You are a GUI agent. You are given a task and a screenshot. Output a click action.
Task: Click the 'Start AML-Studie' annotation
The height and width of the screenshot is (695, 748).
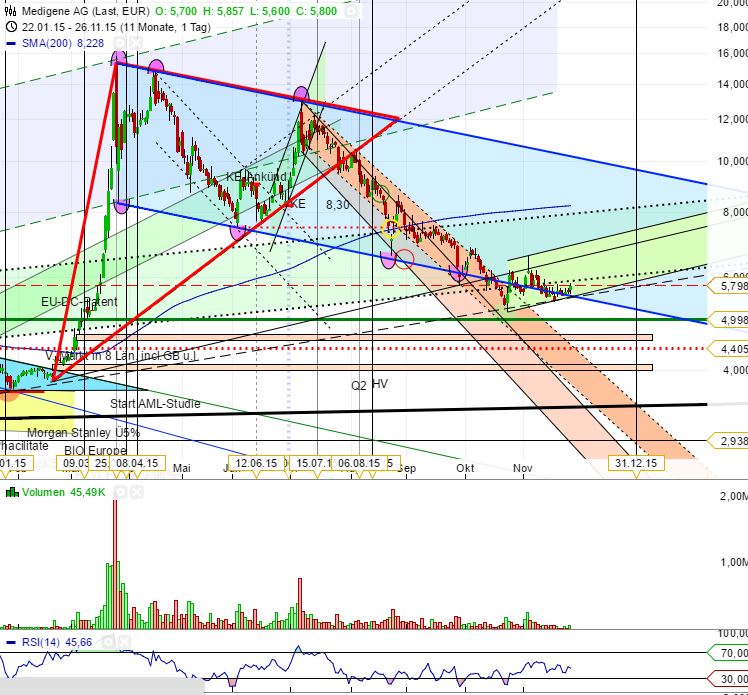(x=155, y=404)
